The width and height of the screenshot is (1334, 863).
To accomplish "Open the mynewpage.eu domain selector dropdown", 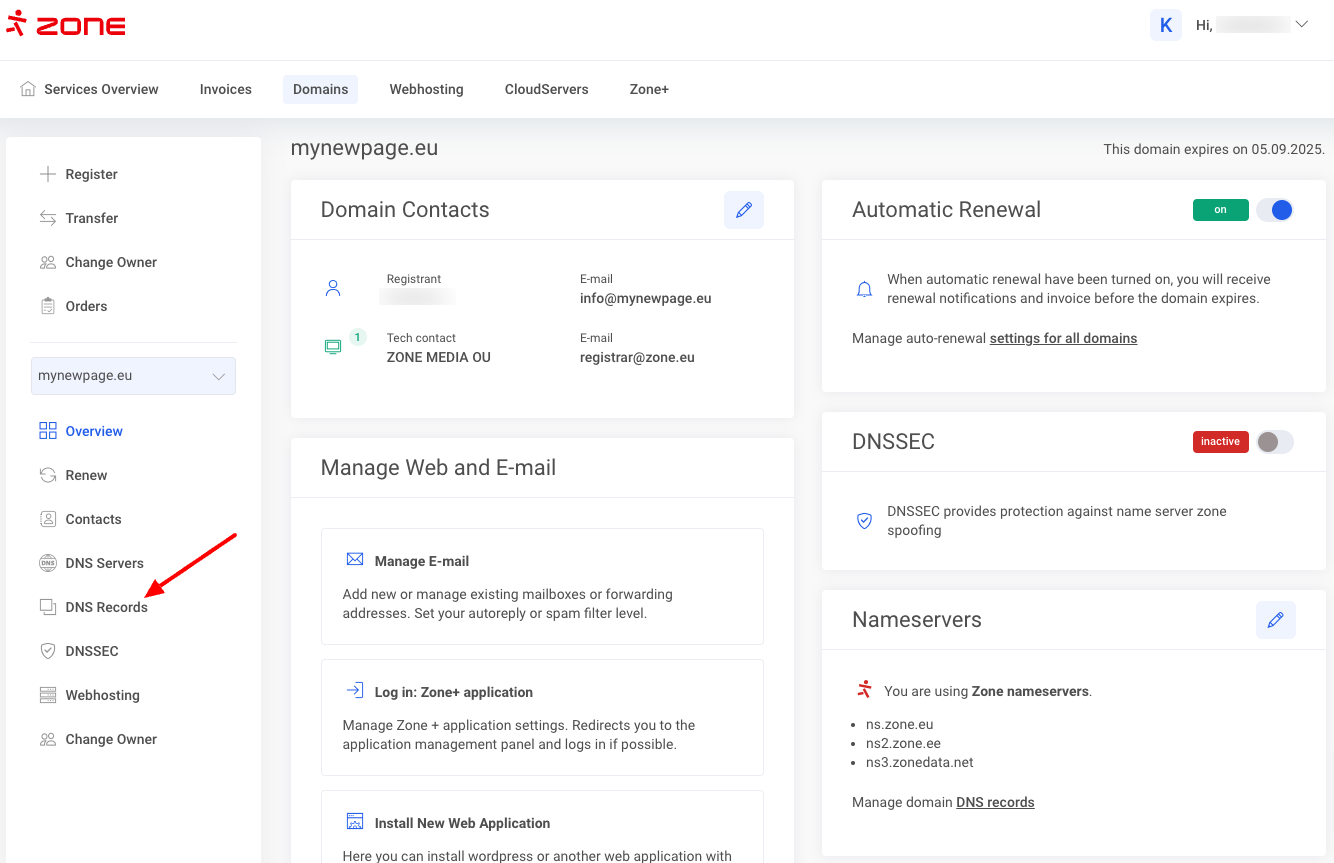I will (x=133, y=376).
